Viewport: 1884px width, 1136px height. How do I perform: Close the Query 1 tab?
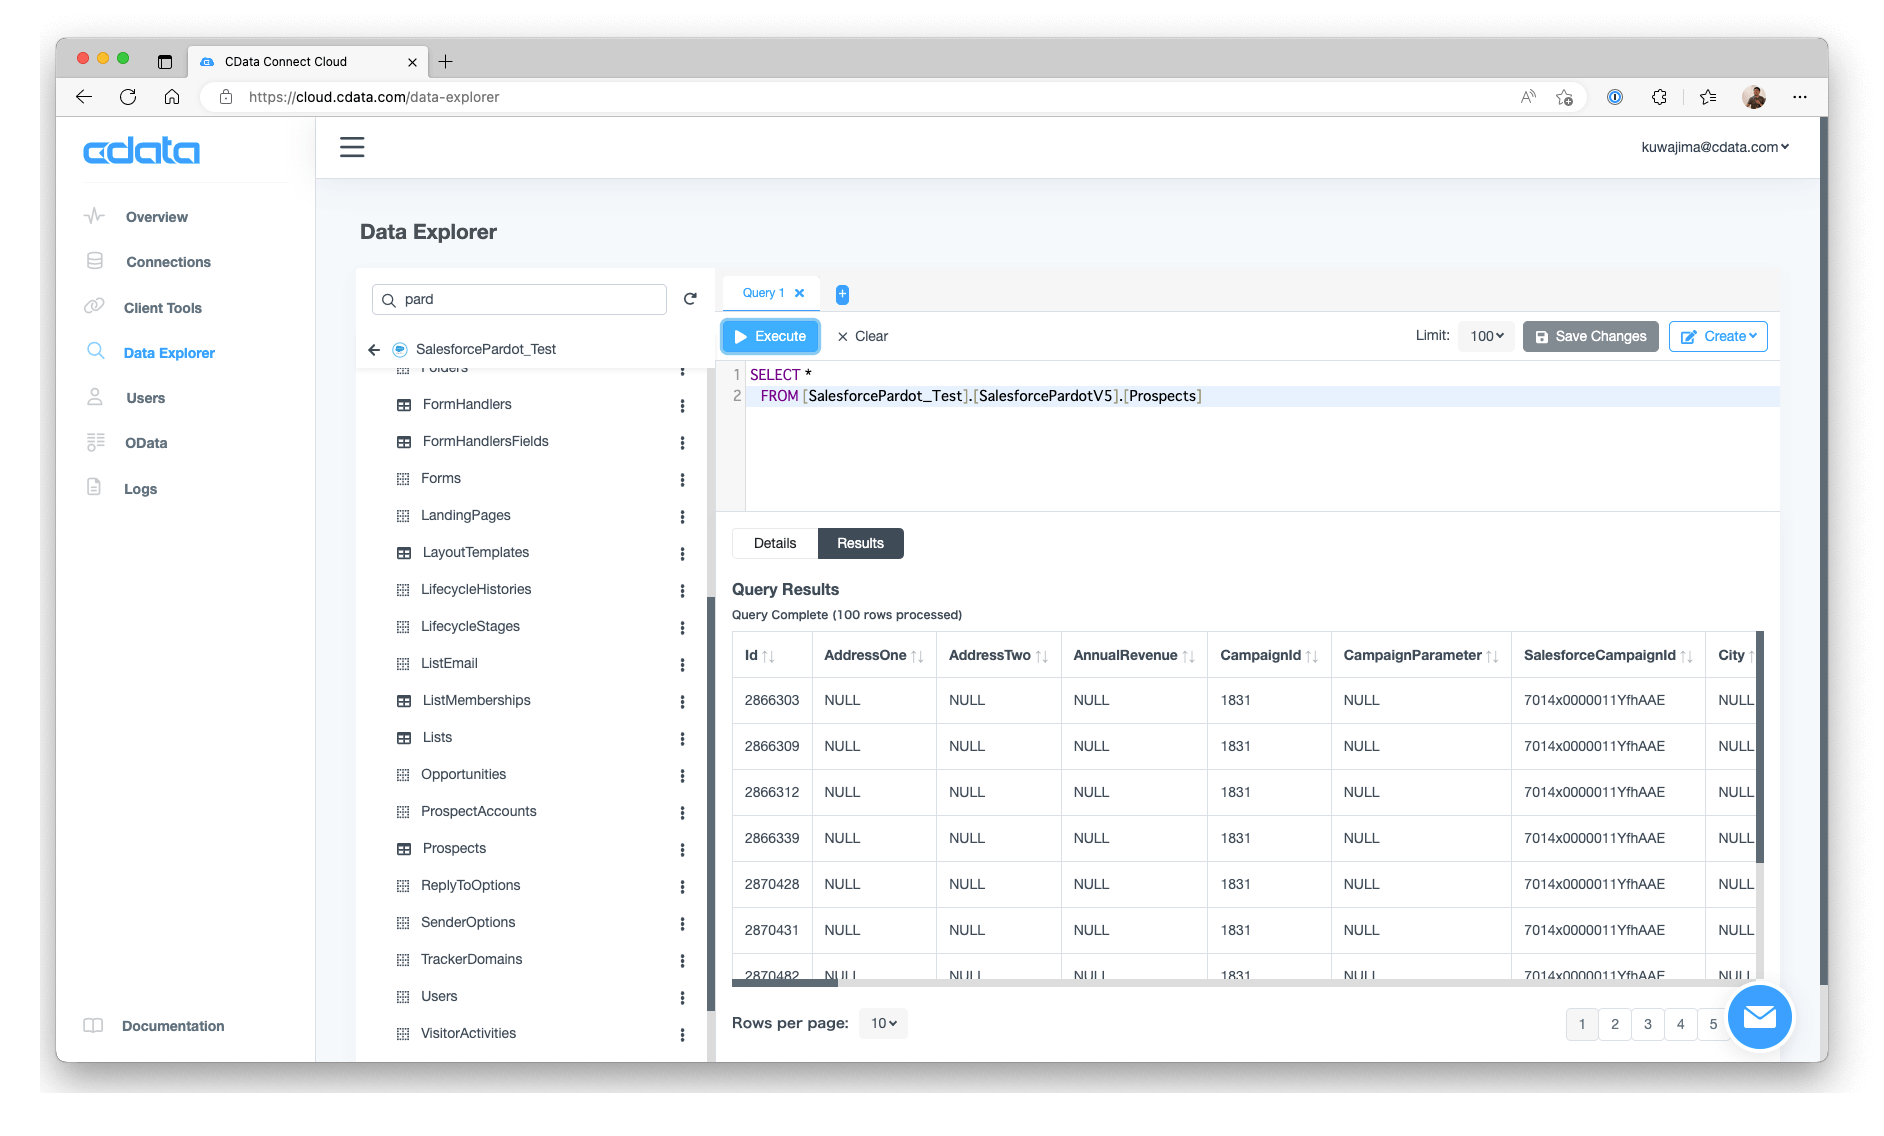[x=800, y=293]
